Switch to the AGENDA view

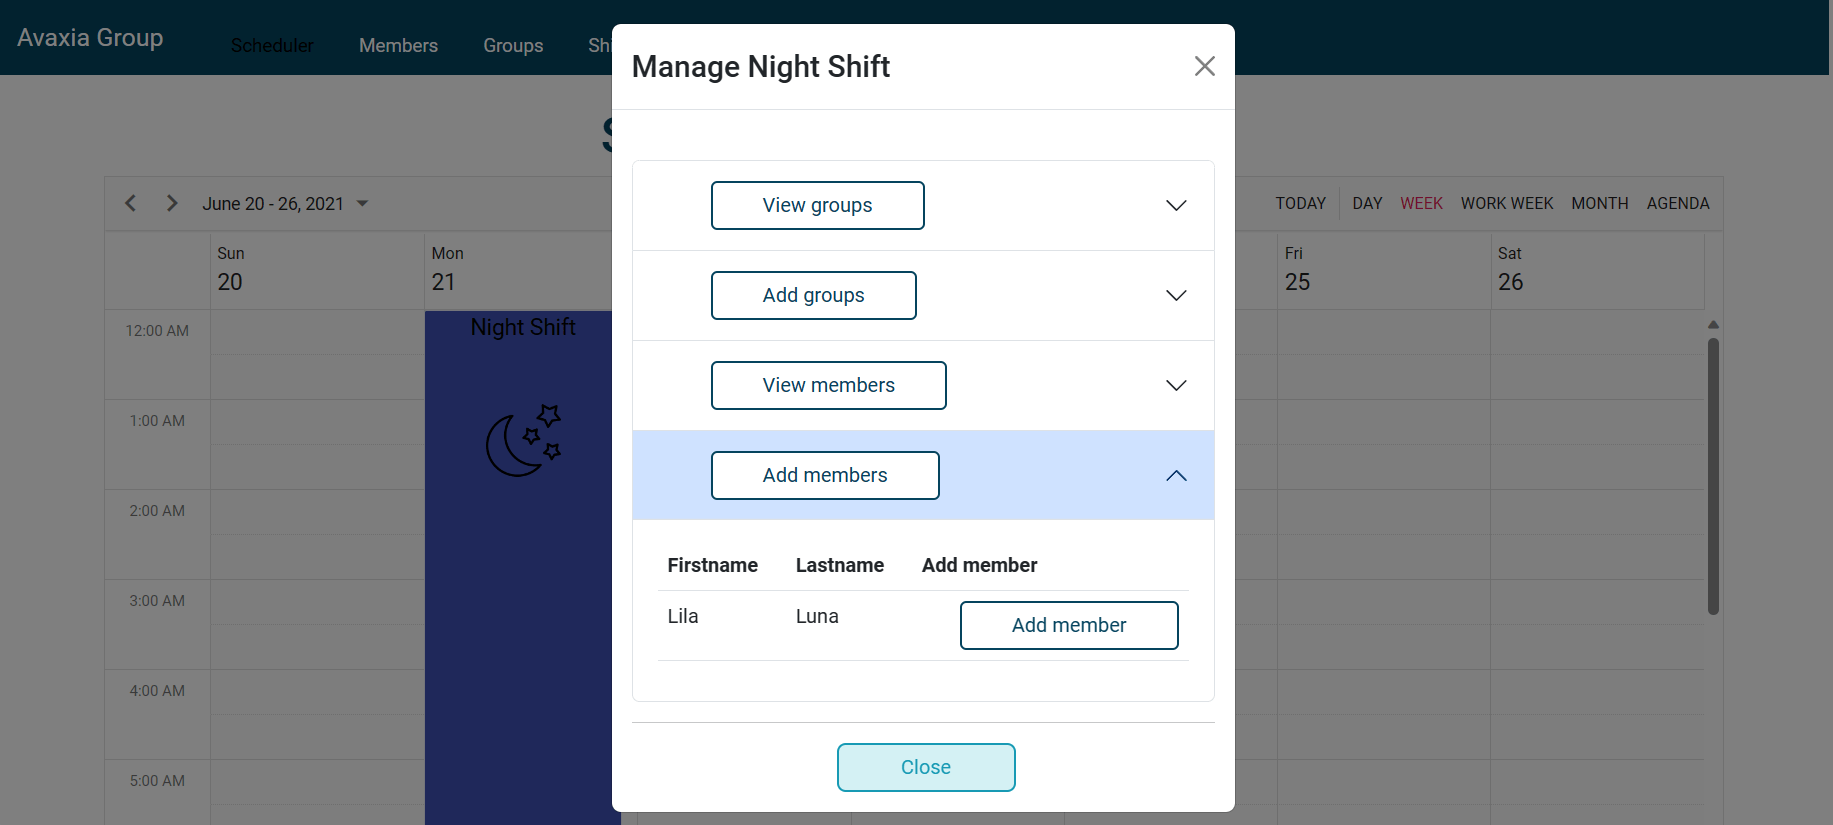click(1678, 203)
